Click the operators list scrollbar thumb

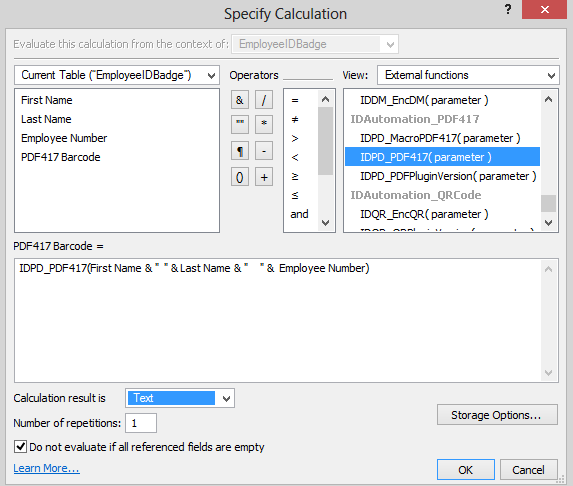325,141
